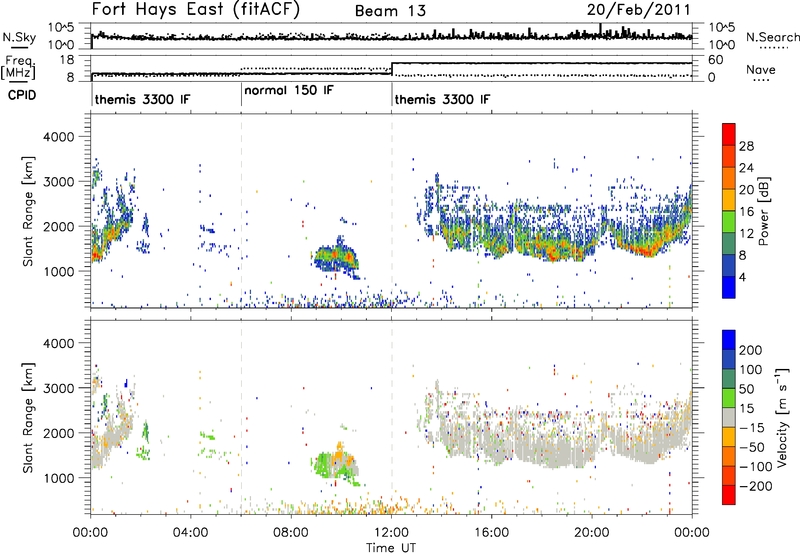Click 'Slant Range [km]' label of the power panel
This screenshot has height=554, width=800.
click(x=29, y=211)
